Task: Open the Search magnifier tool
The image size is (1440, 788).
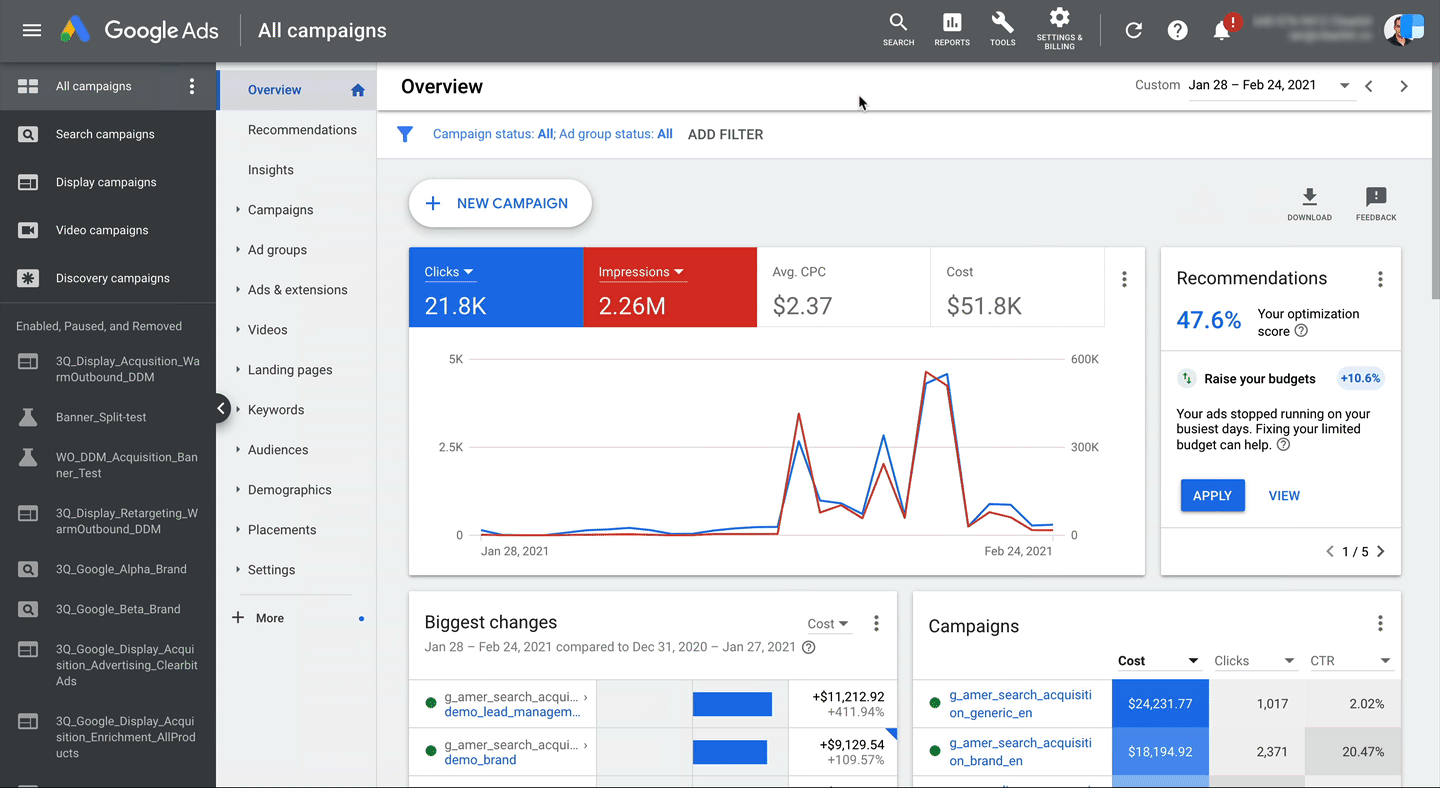Action: 898,30
